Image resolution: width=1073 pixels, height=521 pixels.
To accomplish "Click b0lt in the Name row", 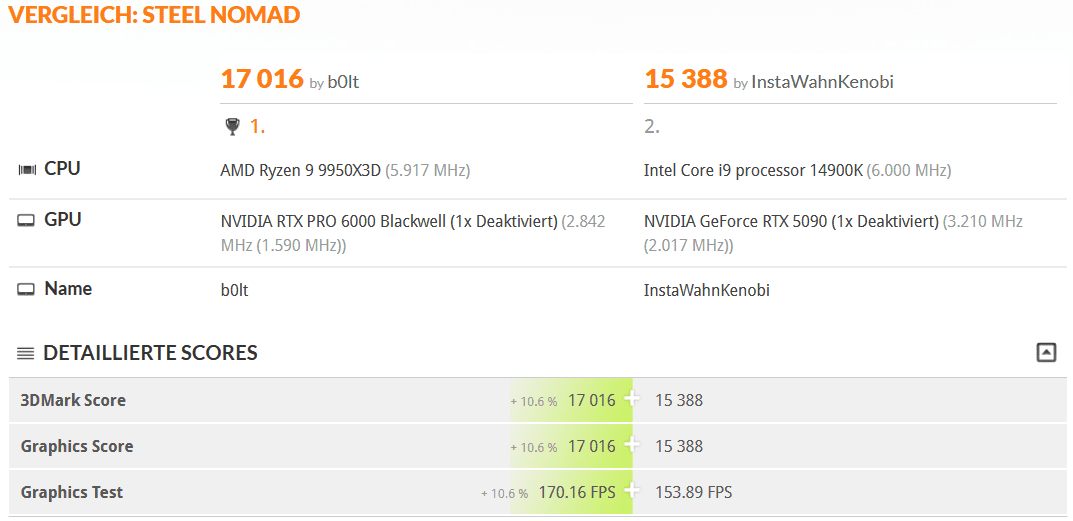I will click(236, 290).
